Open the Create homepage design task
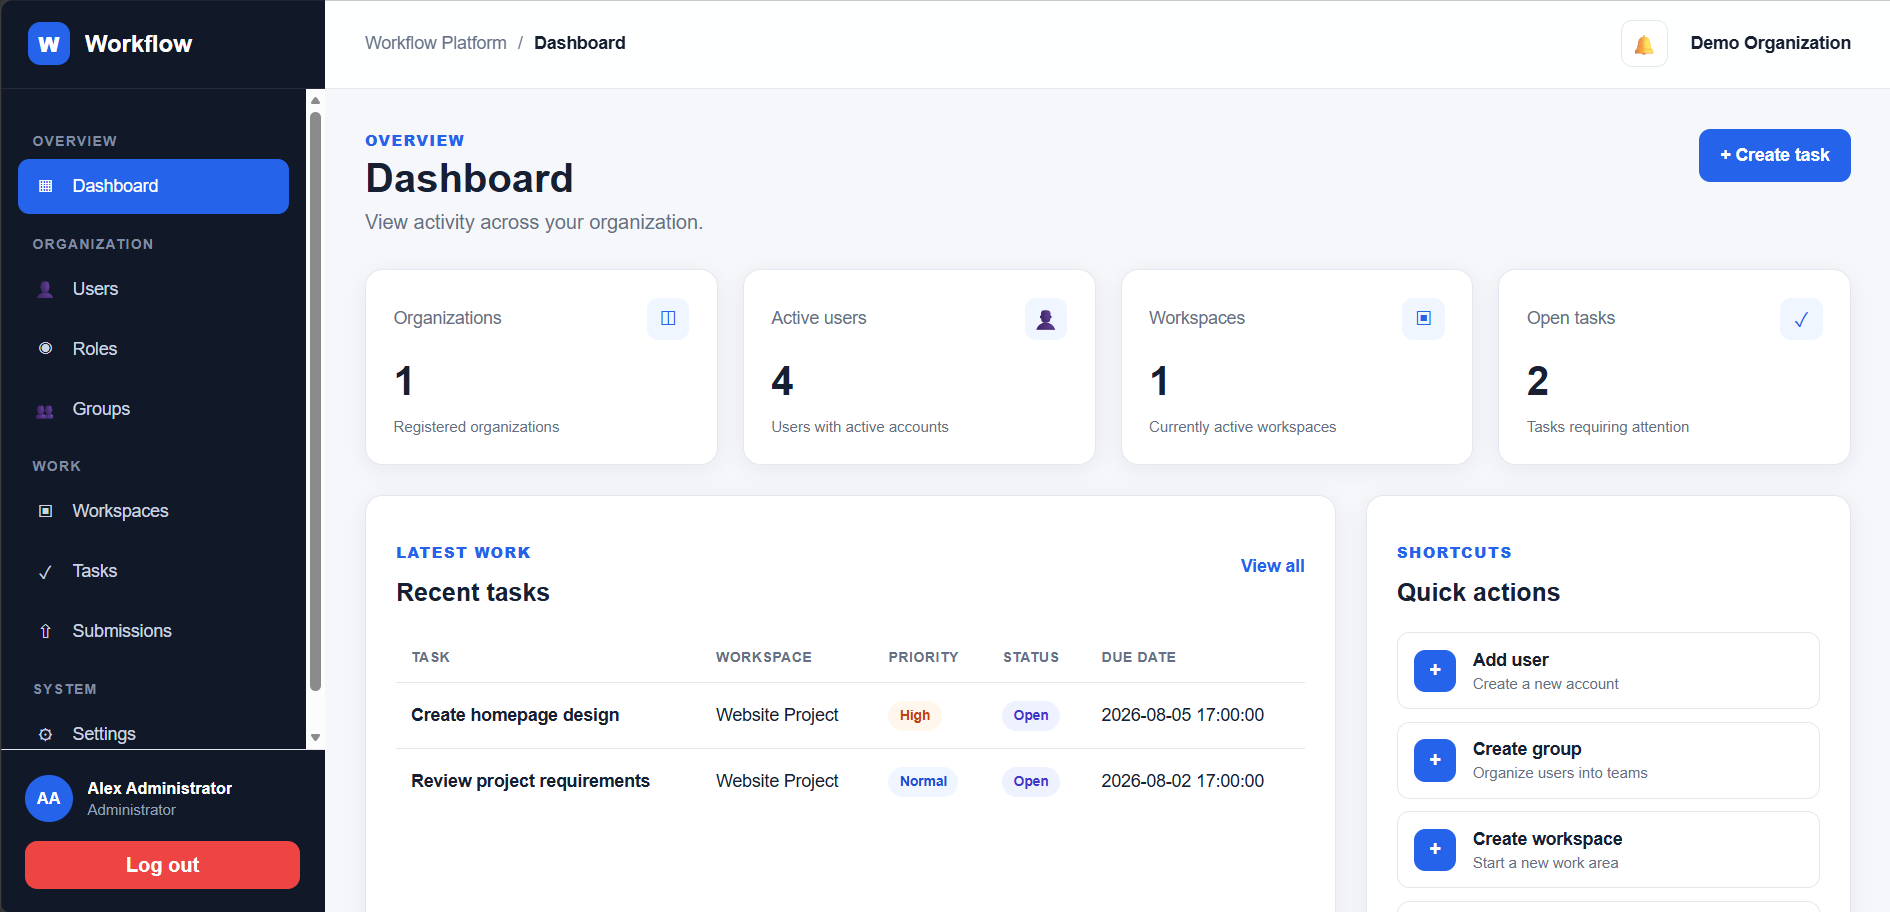The width and height of the screenshot is (1890, 912). click(x=515, y=715)
